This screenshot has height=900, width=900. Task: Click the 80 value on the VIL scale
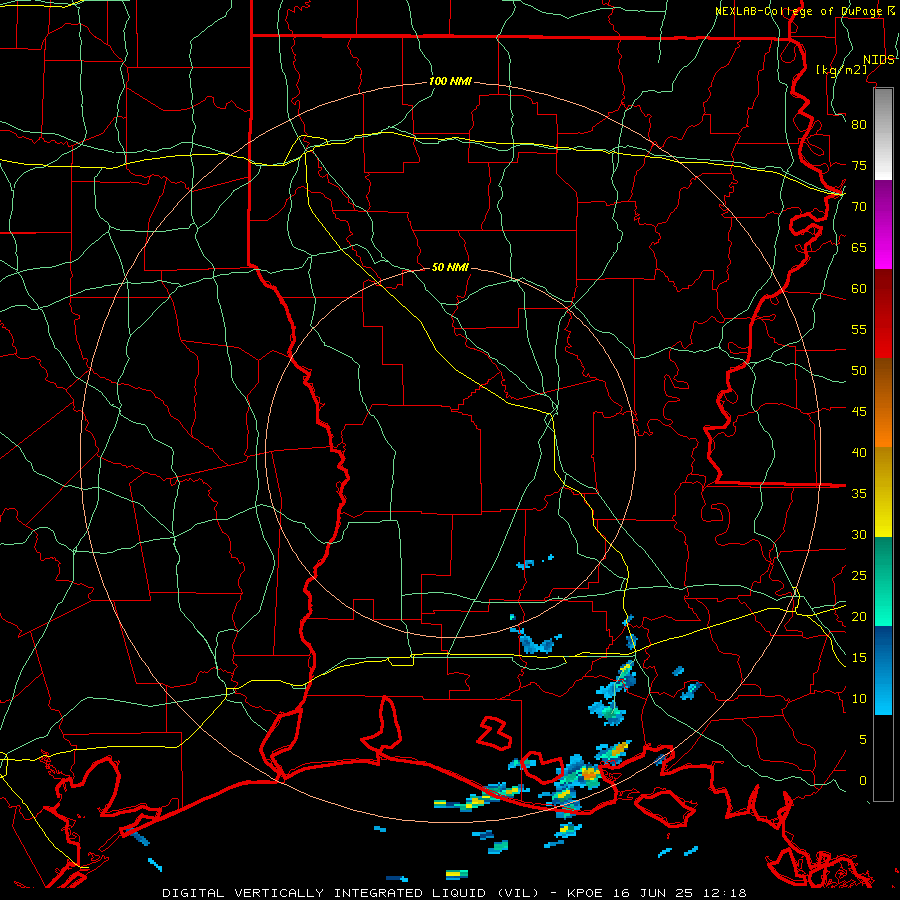pyautogui.click(x=859, y=125)
